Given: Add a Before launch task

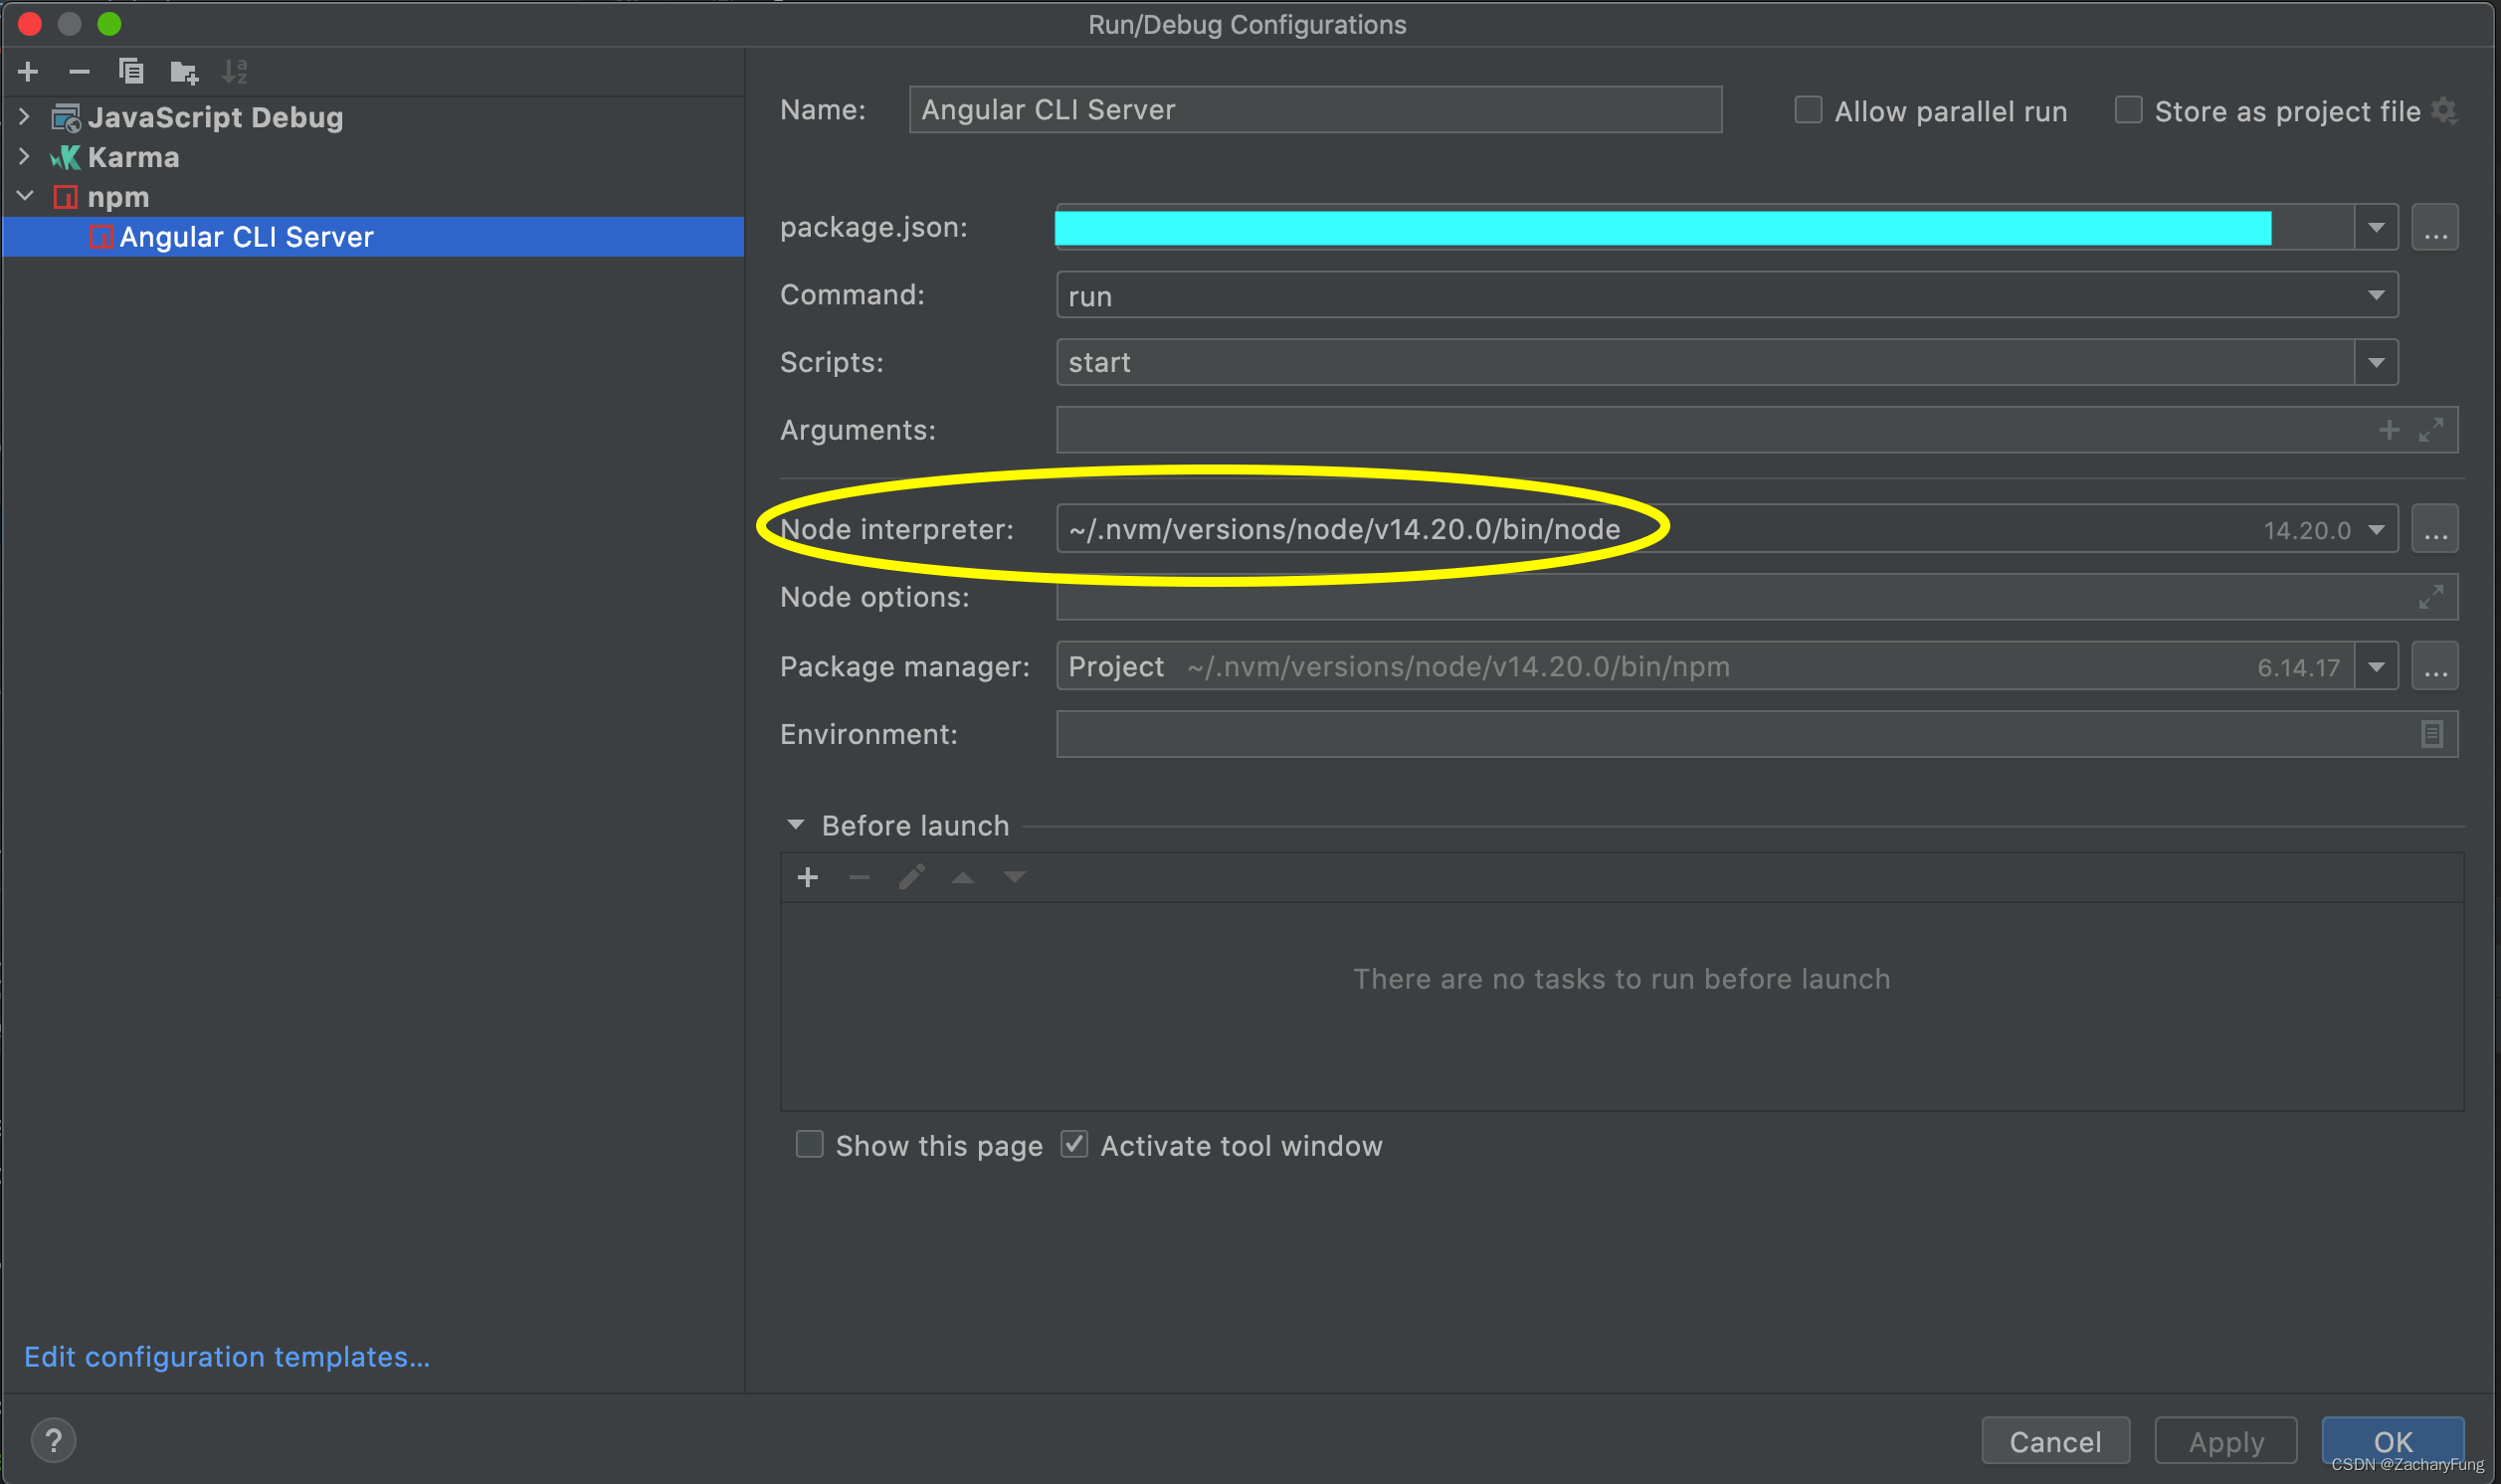Looking at the screenshot, I should (x=808, y=878).
